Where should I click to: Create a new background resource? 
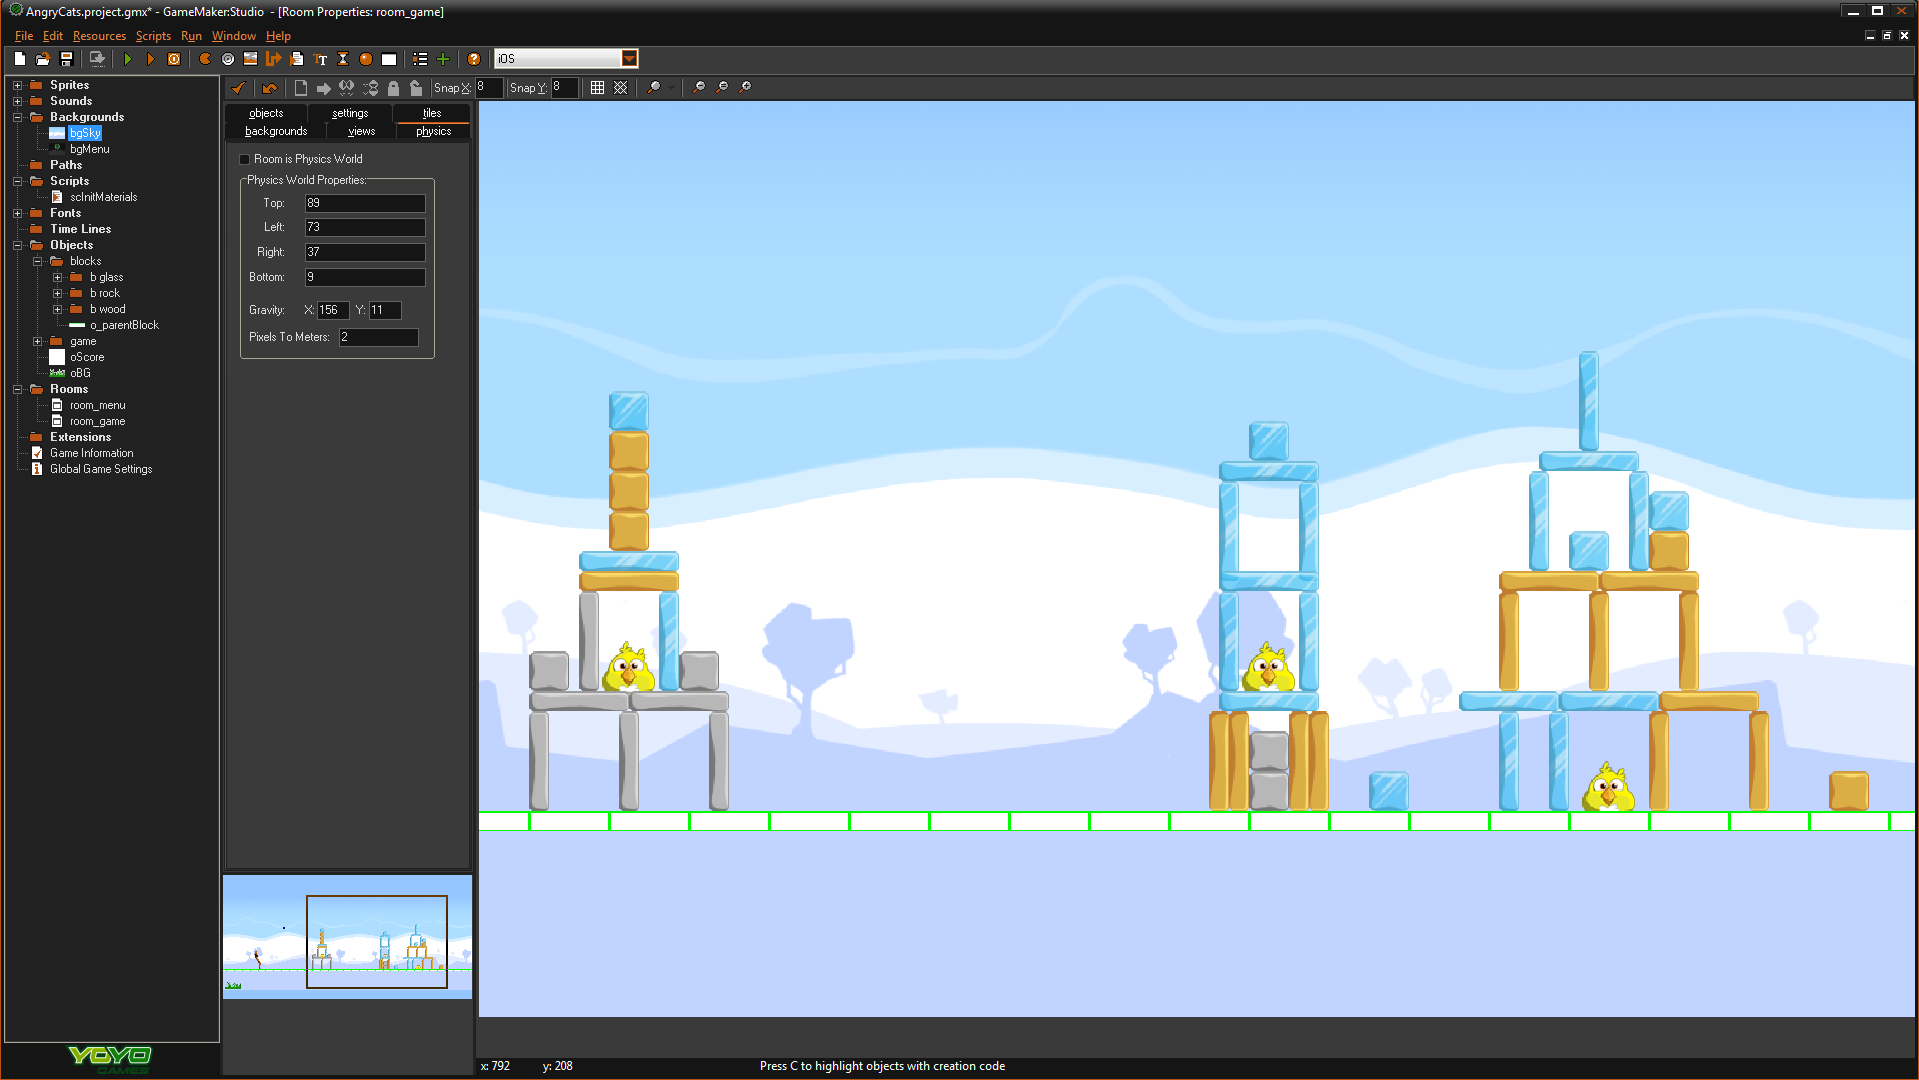click(250, 59)
